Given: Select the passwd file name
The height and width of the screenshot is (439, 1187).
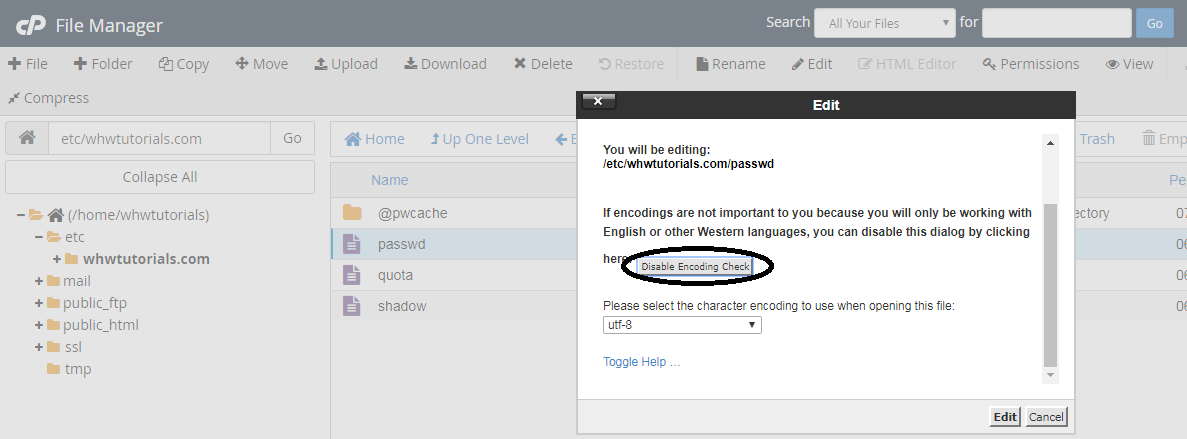Looking at the screenshot, I should point(401,244).
